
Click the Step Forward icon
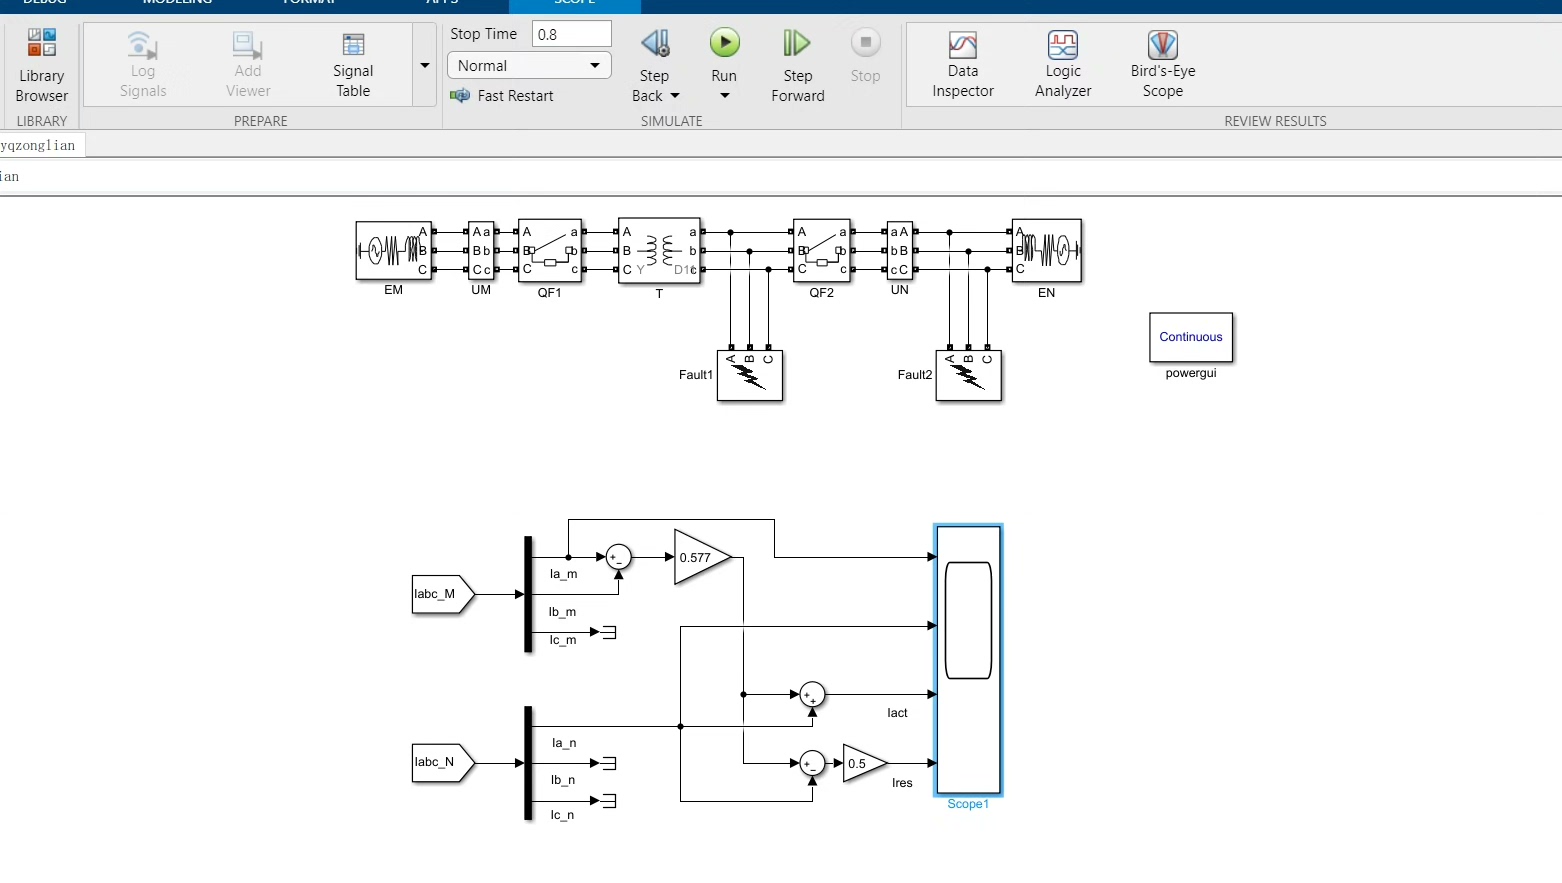[796, 44]
